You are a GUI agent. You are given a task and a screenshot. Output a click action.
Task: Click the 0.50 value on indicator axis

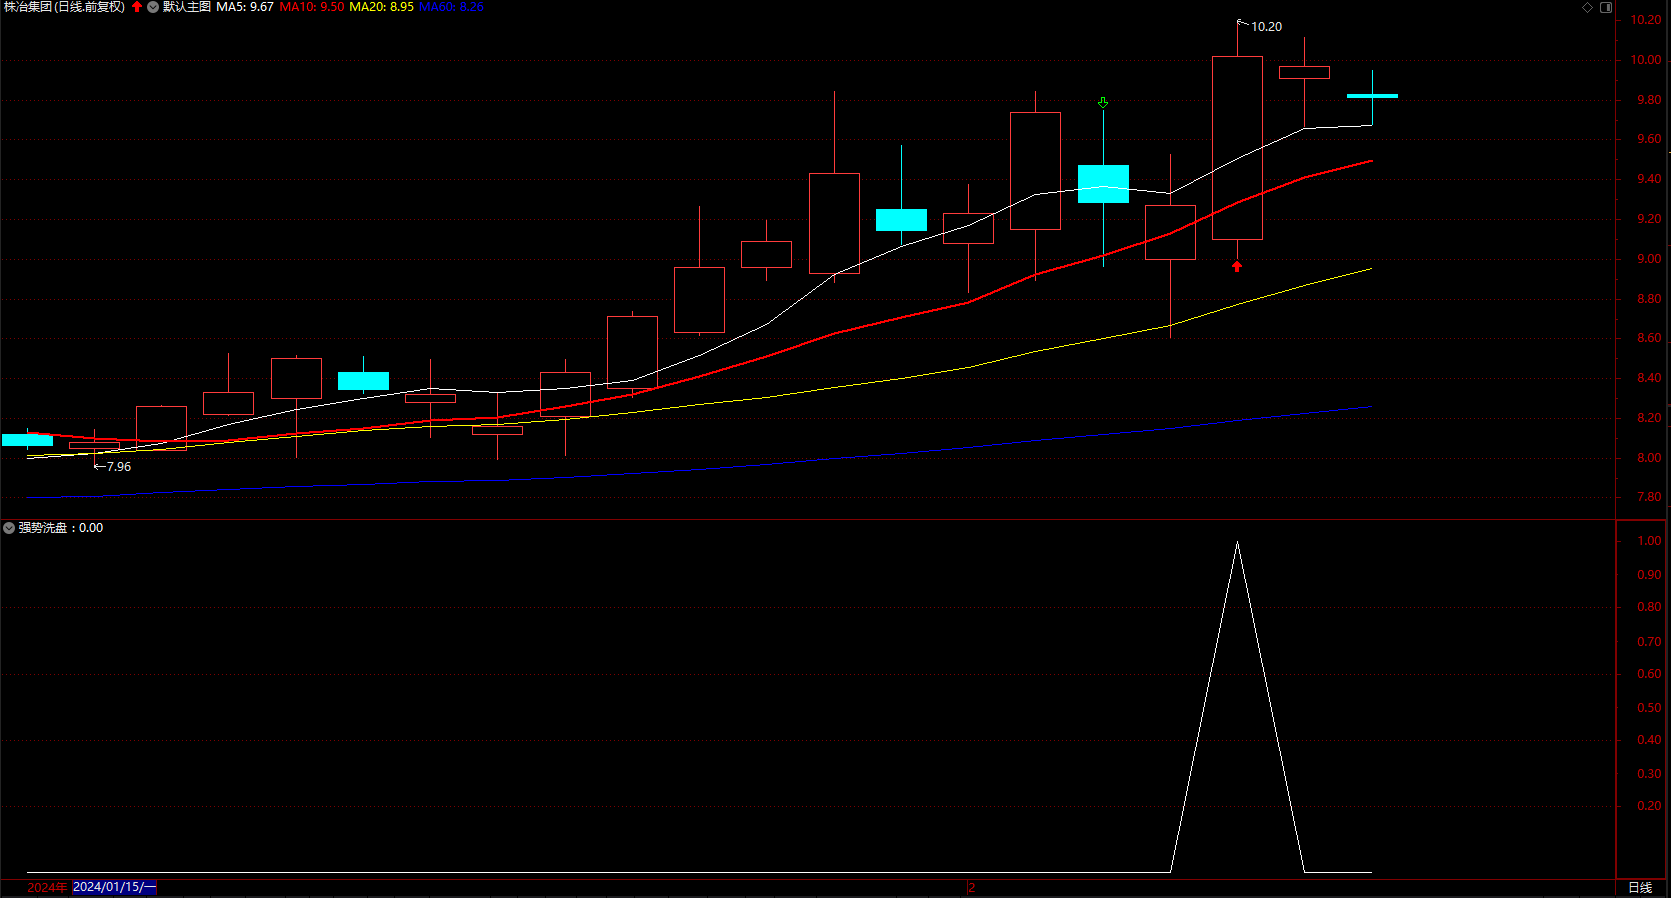tap(1649, 708)
